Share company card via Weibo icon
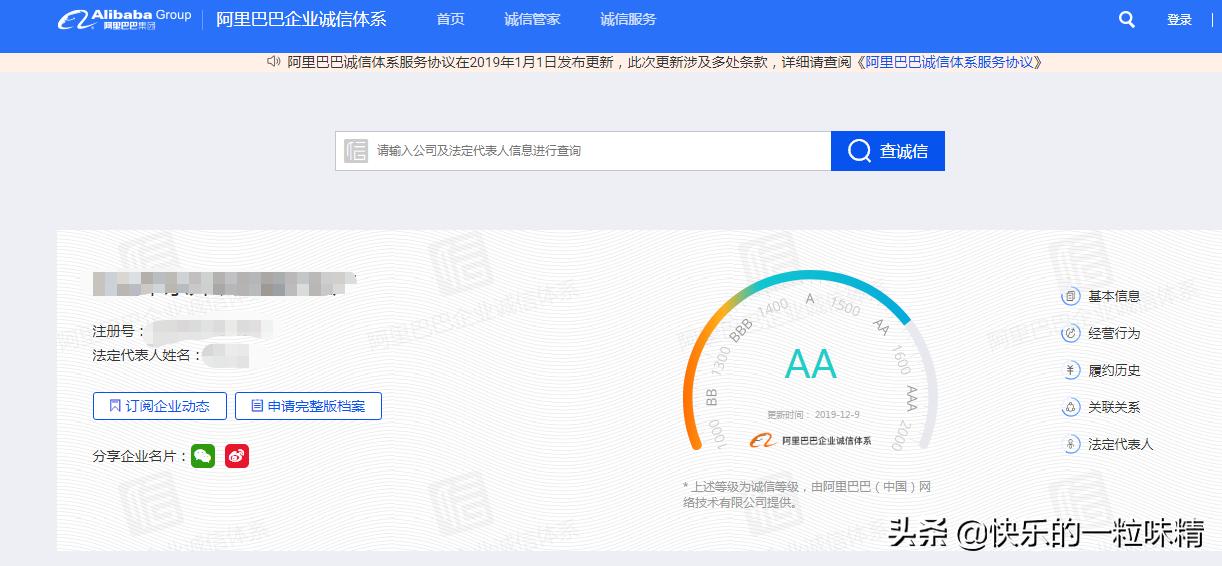Screen dimensions: 1222x566 [237, 456]
